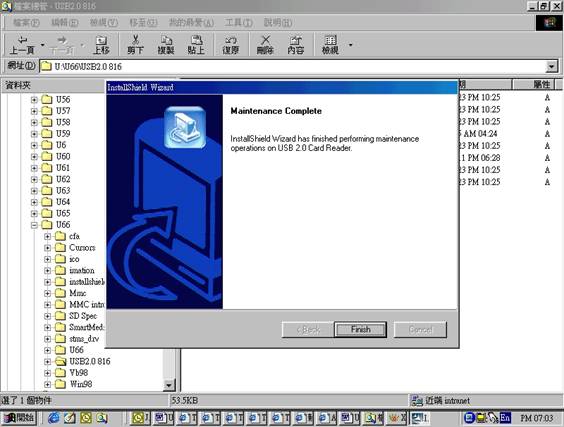Open the dropdown arrow beside 檢視 views button
The image size is (564, 427).
350,45
